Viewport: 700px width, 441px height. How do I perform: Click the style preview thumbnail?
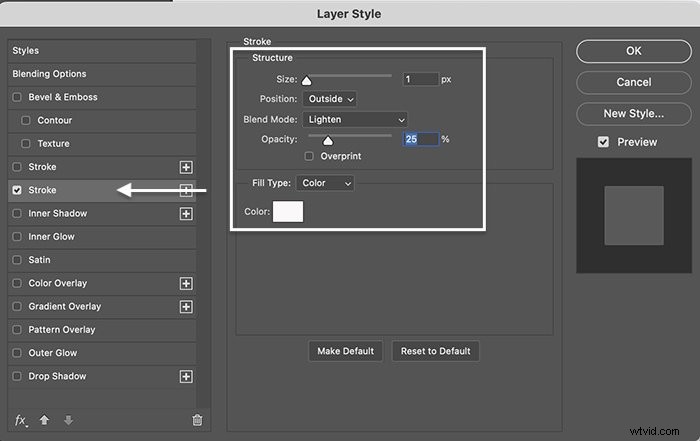tap(634, 215)
